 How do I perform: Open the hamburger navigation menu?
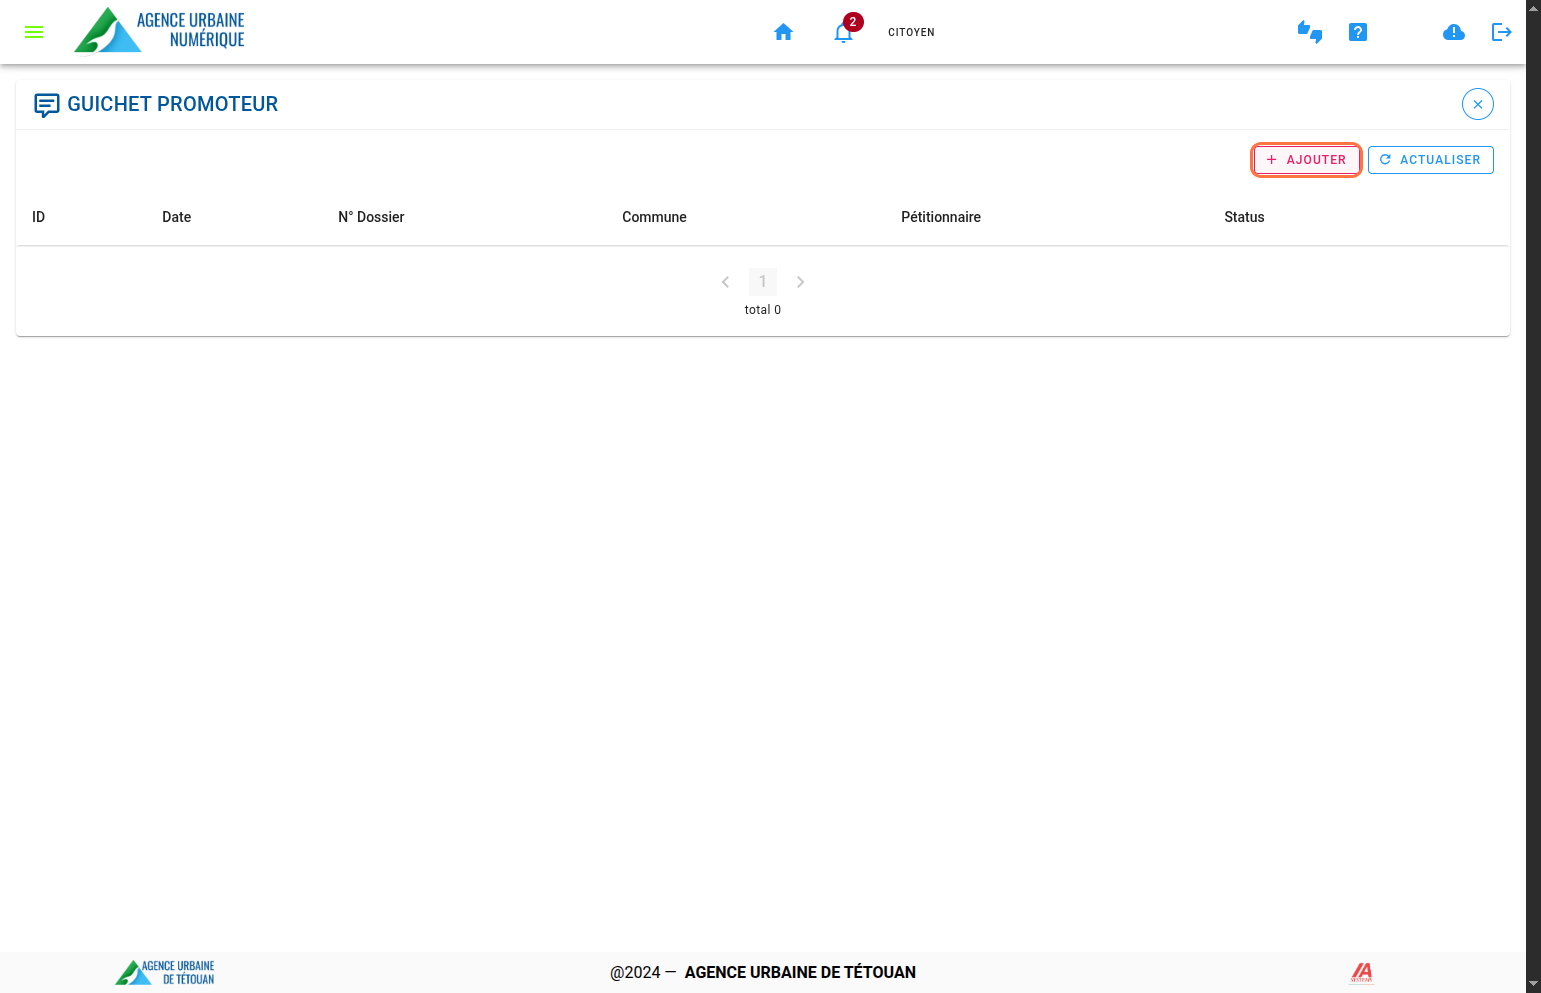coord(34,32)
